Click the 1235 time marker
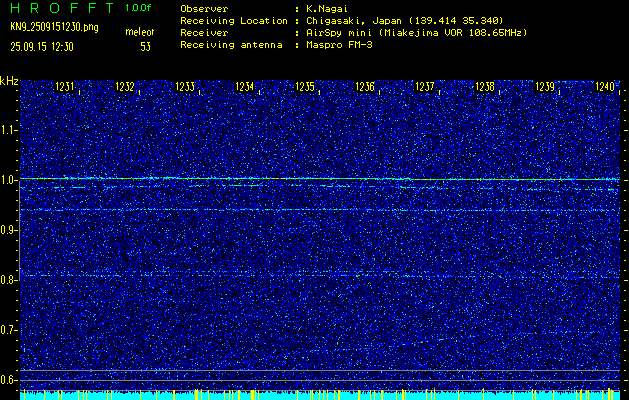This screenshot has height=400, width=629. pos(305,87)
